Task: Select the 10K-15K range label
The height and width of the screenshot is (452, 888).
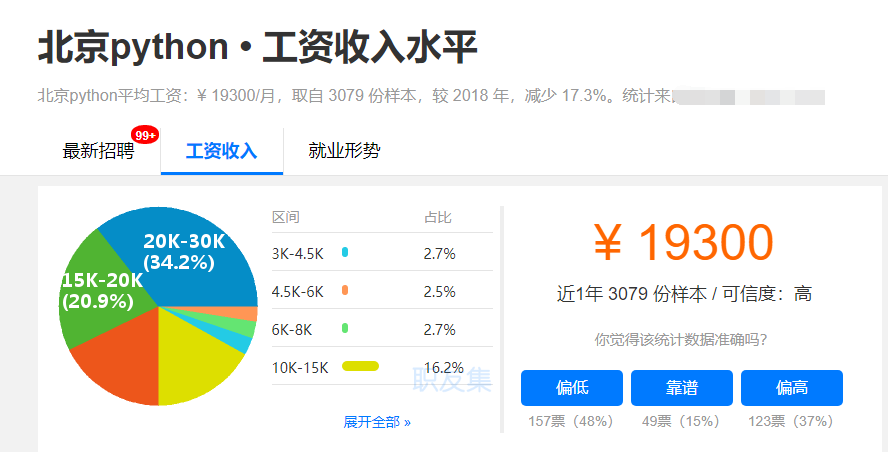Action: coord(300,368)
